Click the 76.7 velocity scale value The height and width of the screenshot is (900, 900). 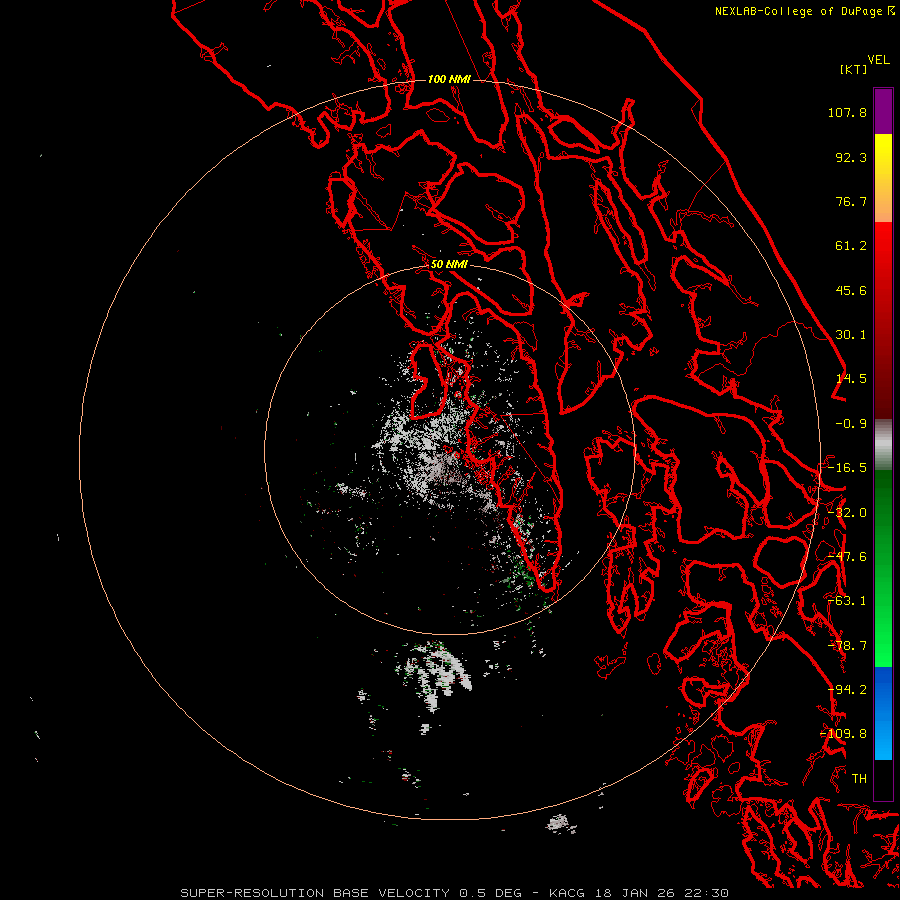(851, 201)
